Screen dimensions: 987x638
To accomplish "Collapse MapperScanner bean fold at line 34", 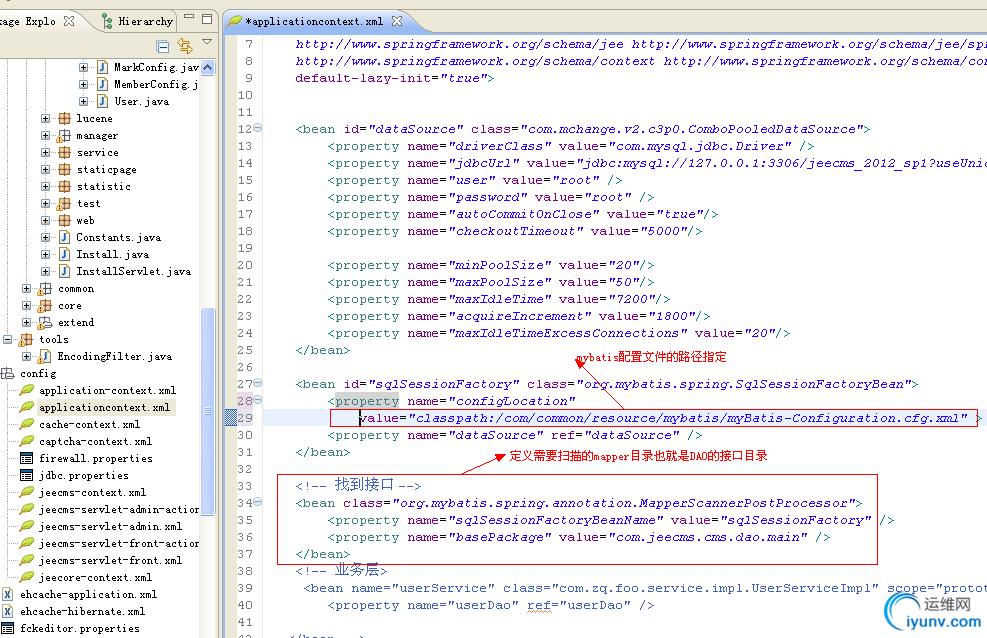I will [x=257, y=501].
